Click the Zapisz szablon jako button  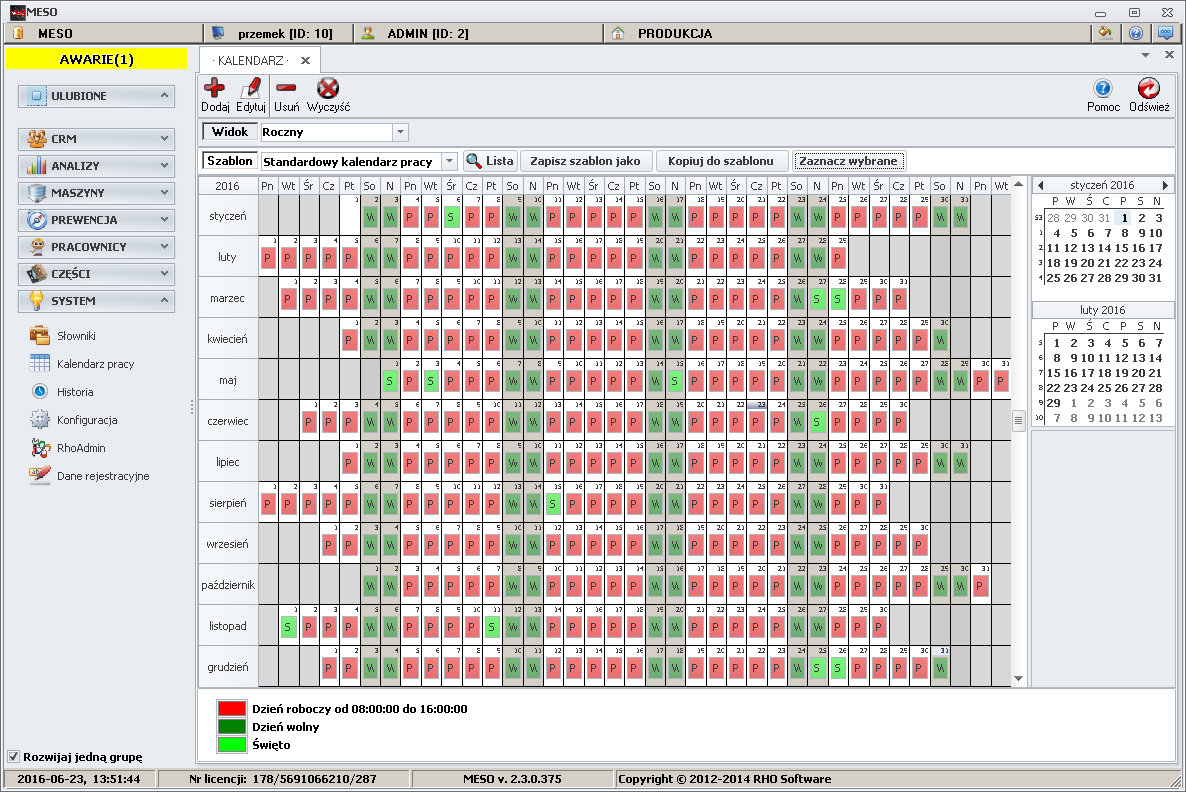click(x=585, y=161)
